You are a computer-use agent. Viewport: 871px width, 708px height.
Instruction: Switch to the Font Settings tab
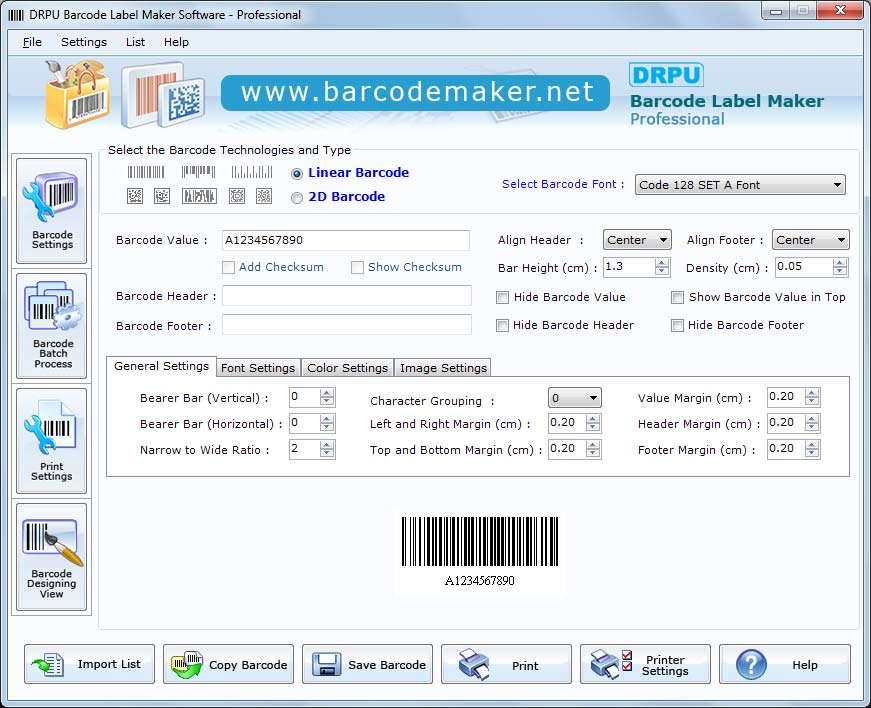[x=258, y=368]
